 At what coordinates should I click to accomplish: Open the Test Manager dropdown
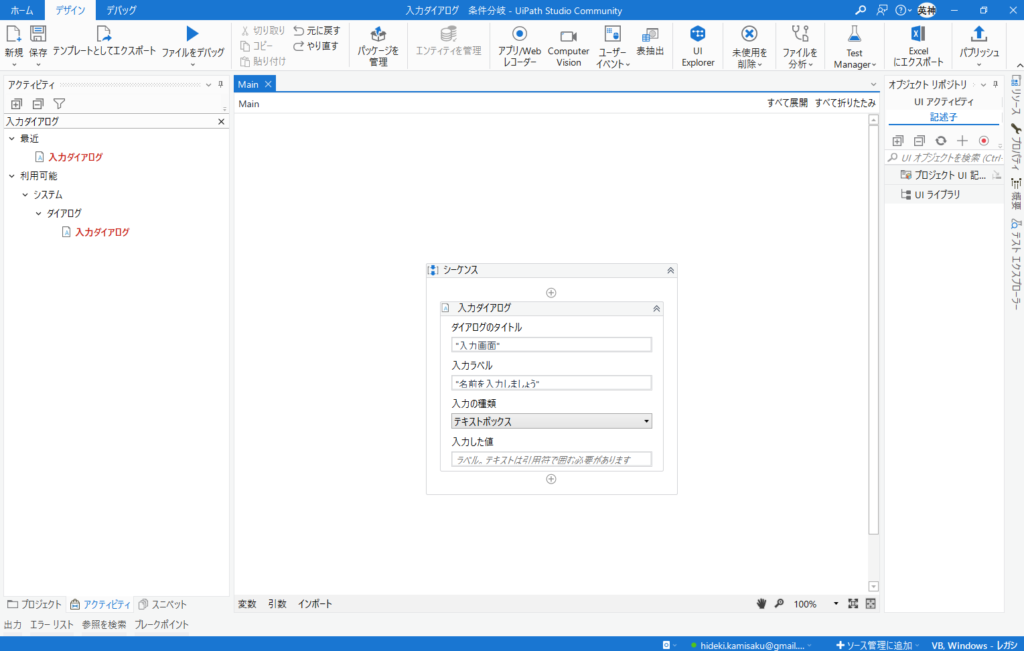coord(854,46)
